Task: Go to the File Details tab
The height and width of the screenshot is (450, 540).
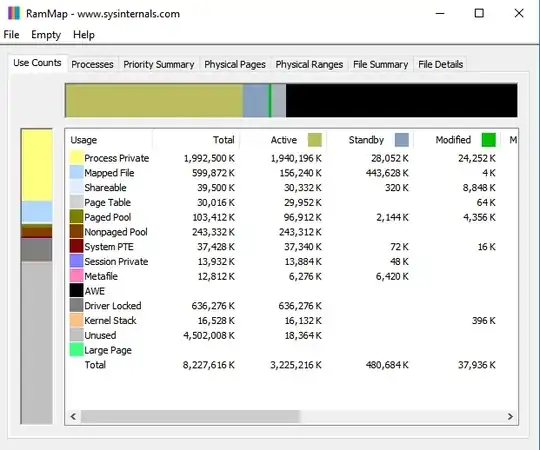Action: point(440,64)
